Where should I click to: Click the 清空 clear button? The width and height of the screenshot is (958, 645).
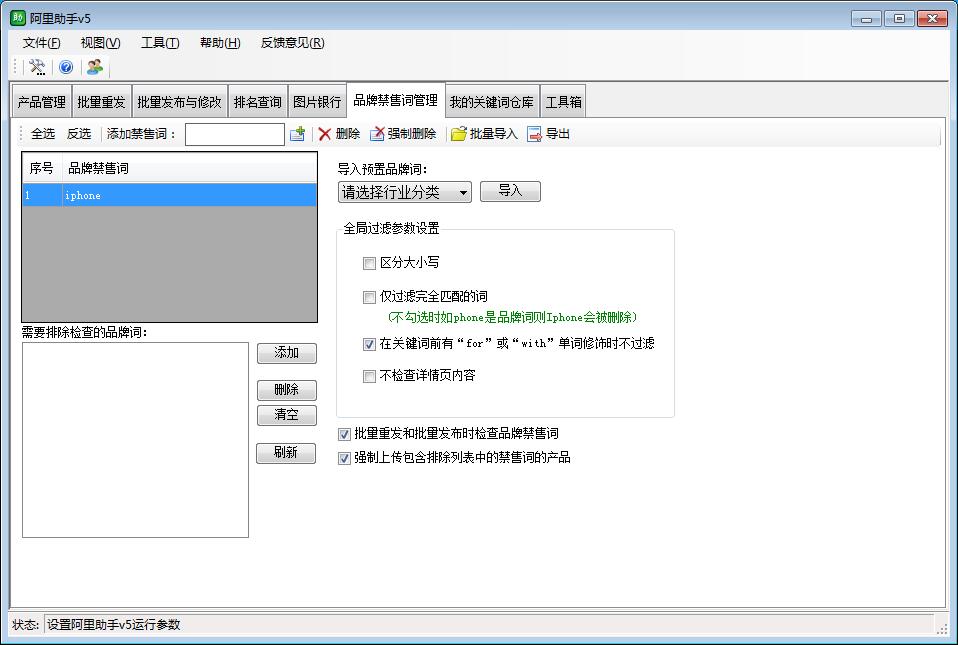[287, 415]
